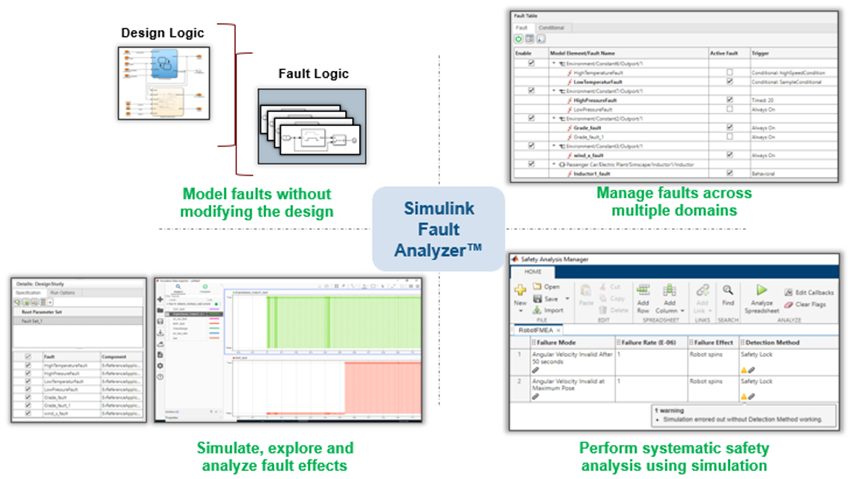The image size is (861, 479).
Task: Collapse the Environment/Constant6/Outport/1 tree row
Action: (554, 63)
